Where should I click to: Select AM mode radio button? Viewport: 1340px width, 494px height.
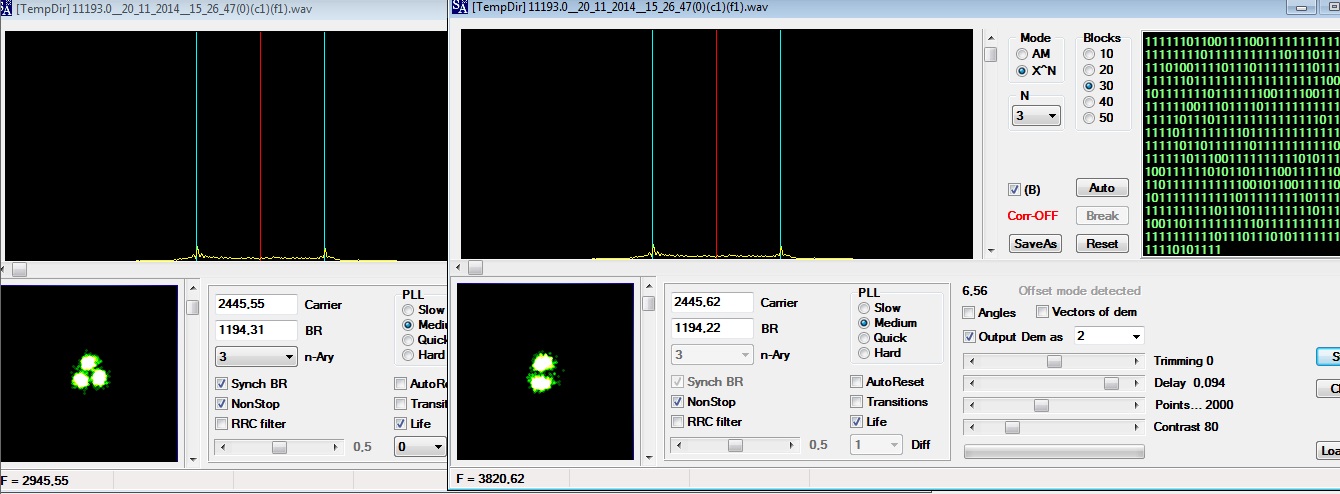(1022, 54)
